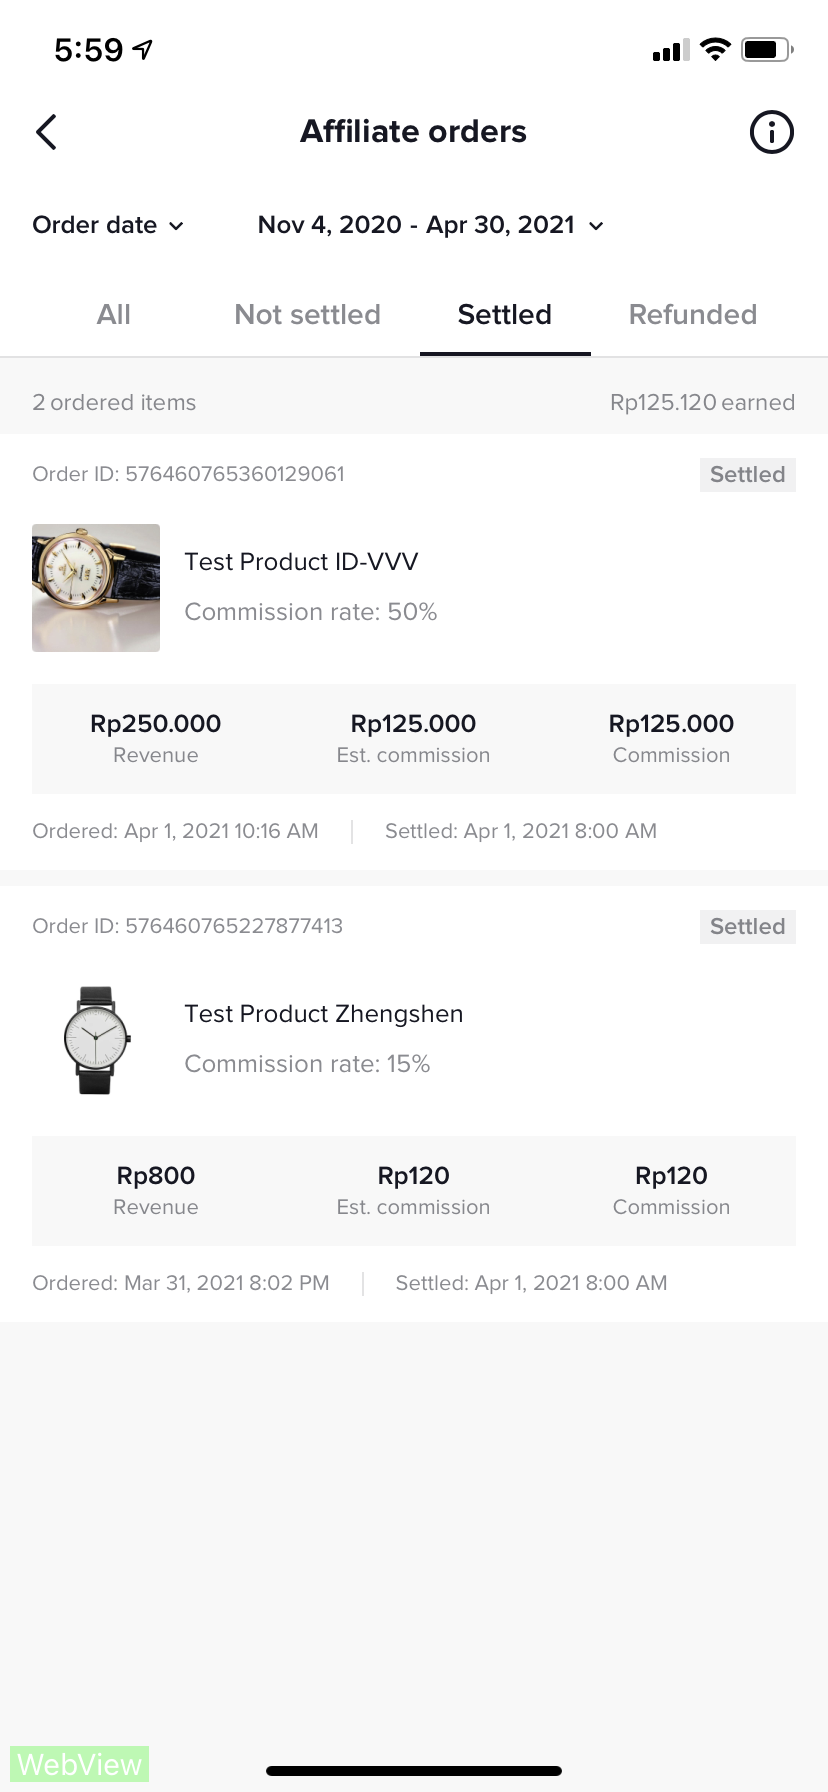Select the Settled tab
Screen dimensions: 828x1792
click(x=505, y=315)
